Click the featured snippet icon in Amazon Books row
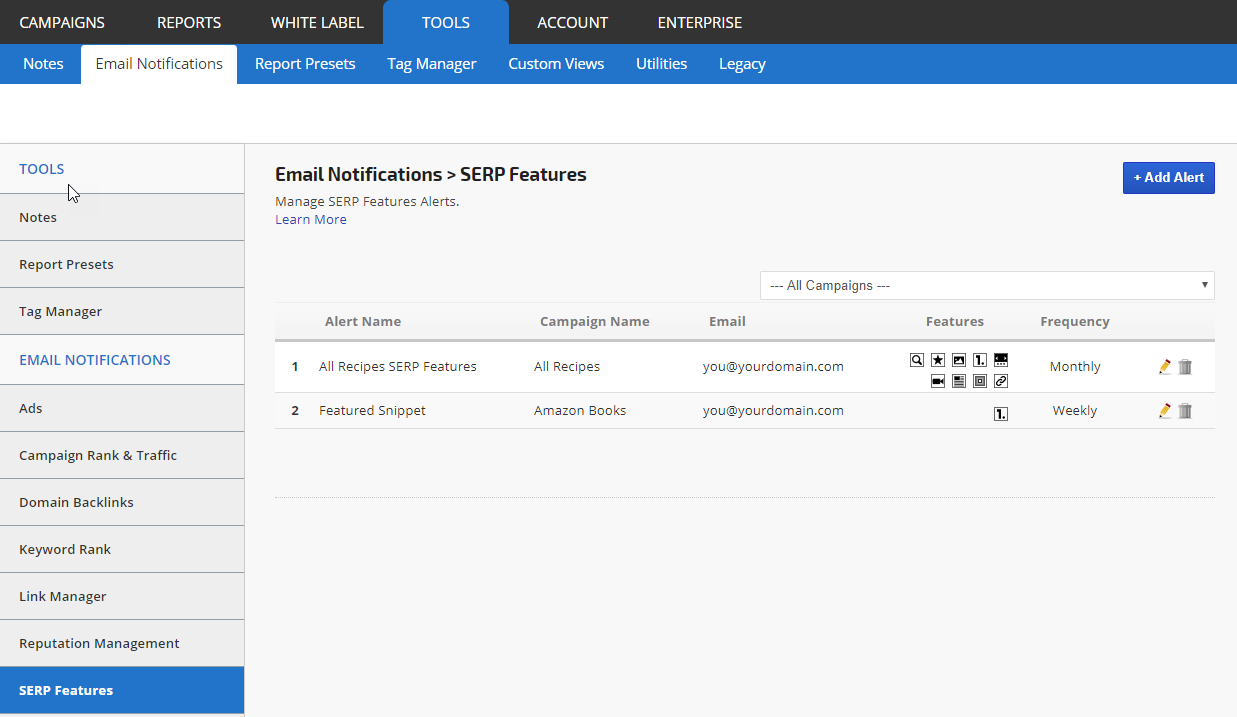The width and height of the screenshot is (1237, 717). click(1001, 413)
